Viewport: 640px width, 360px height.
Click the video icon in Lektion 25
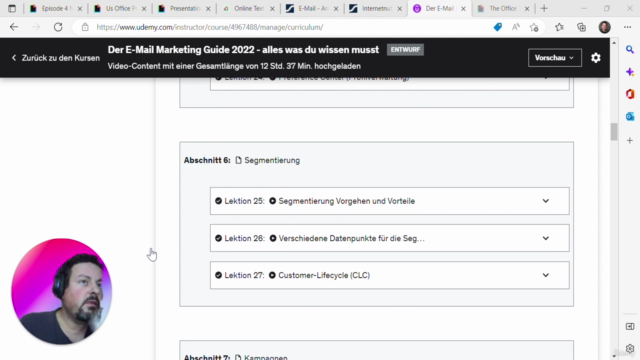[x=273, y=201]
